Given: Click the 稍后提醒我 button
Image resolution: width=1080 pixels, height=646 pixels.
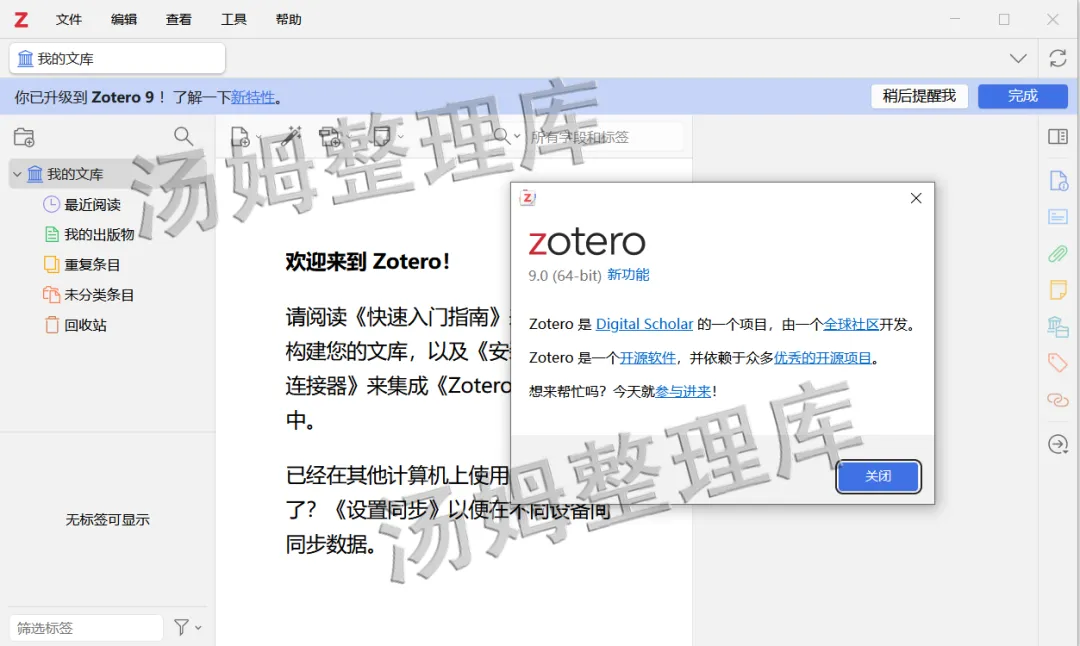Looking at the screenshot, I should [x=920, y=96].
